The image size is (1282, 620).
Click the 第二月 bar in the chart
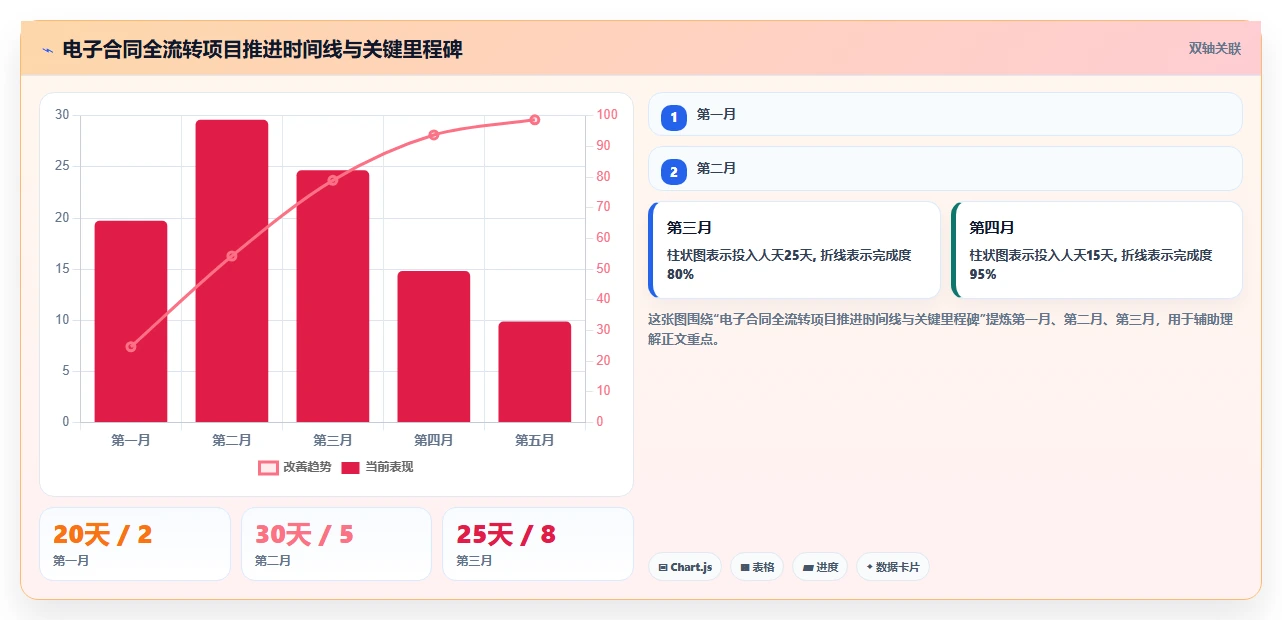point(232,270)
